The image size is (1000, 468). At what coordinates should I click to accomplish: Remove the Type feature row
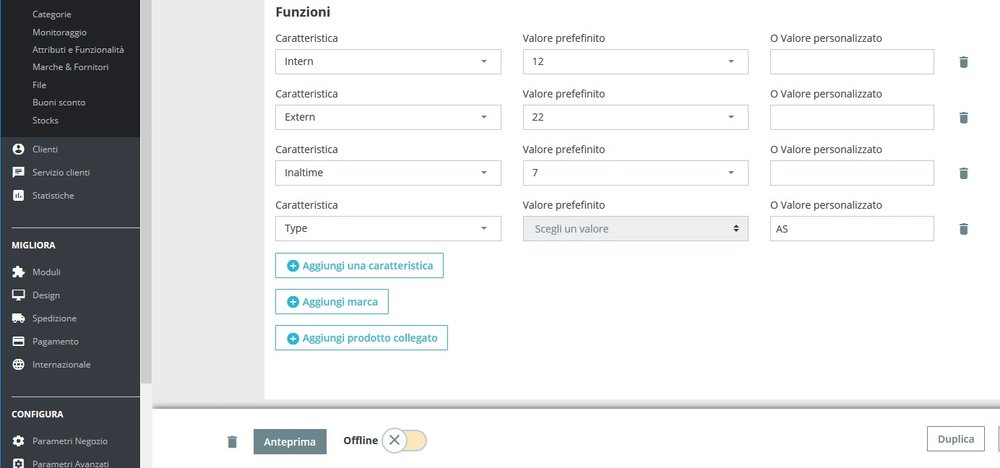point(963,229)
